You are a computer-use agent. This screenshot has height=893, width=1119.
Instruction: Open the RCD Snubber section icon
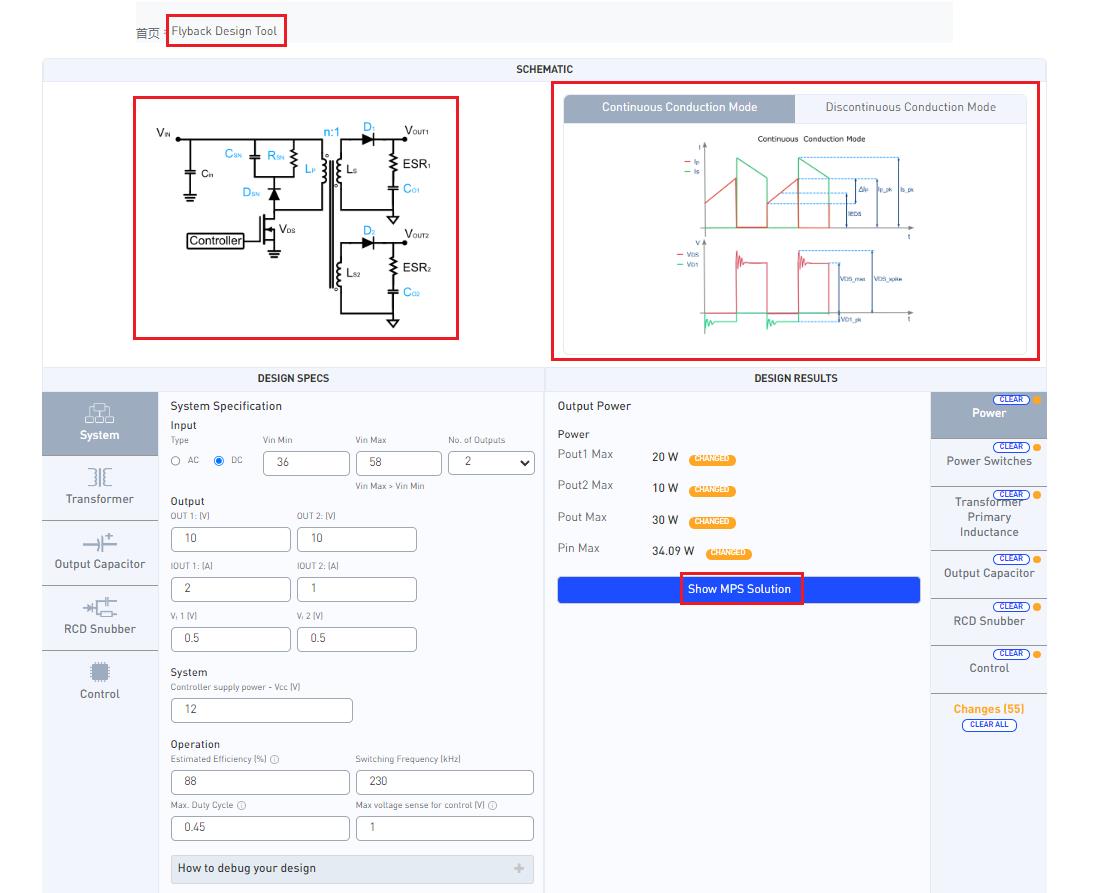click(x=99, y=607)
